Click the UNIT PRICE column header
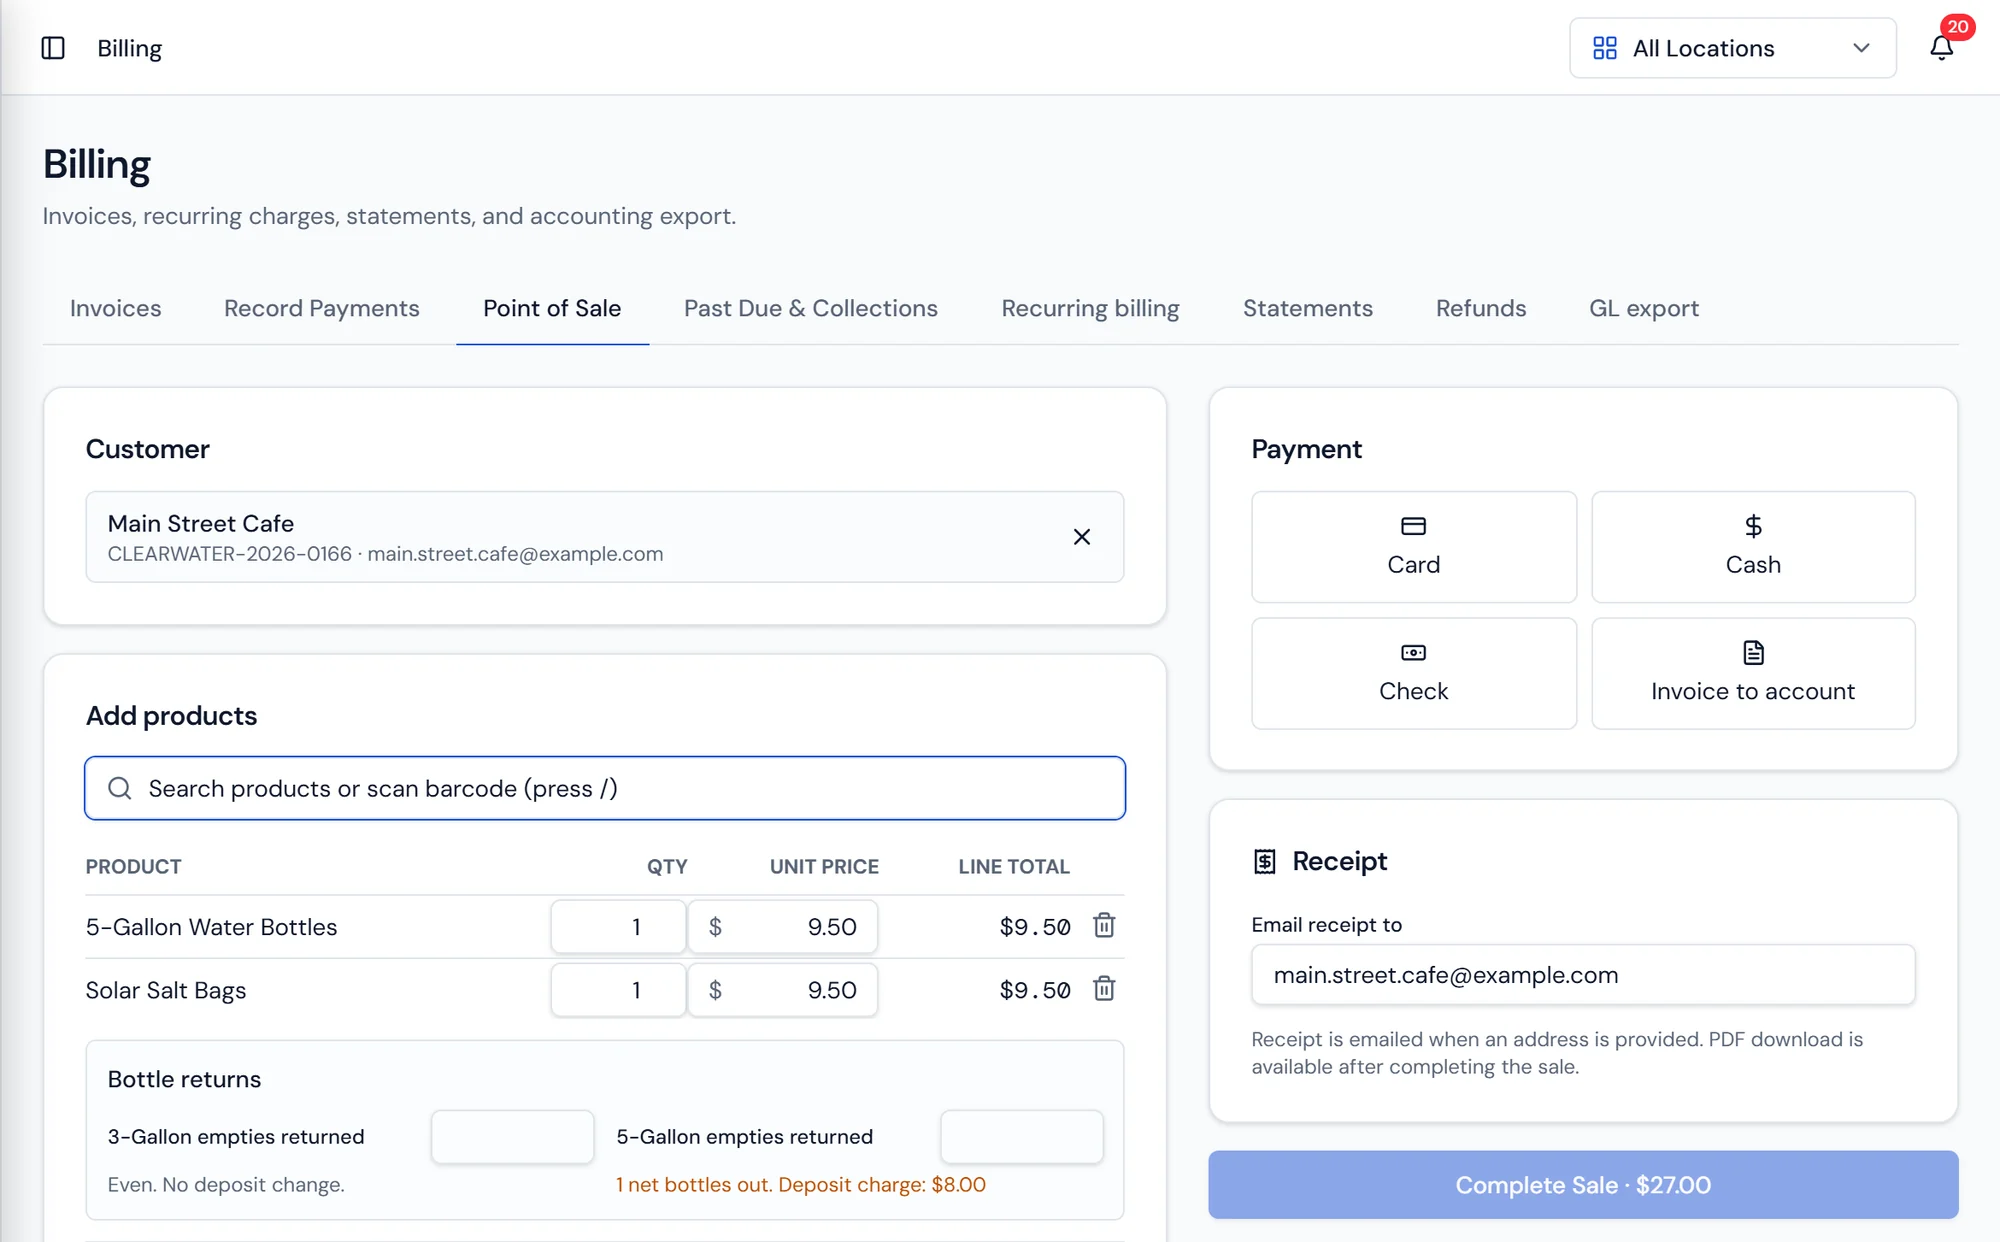 [824, 866]
